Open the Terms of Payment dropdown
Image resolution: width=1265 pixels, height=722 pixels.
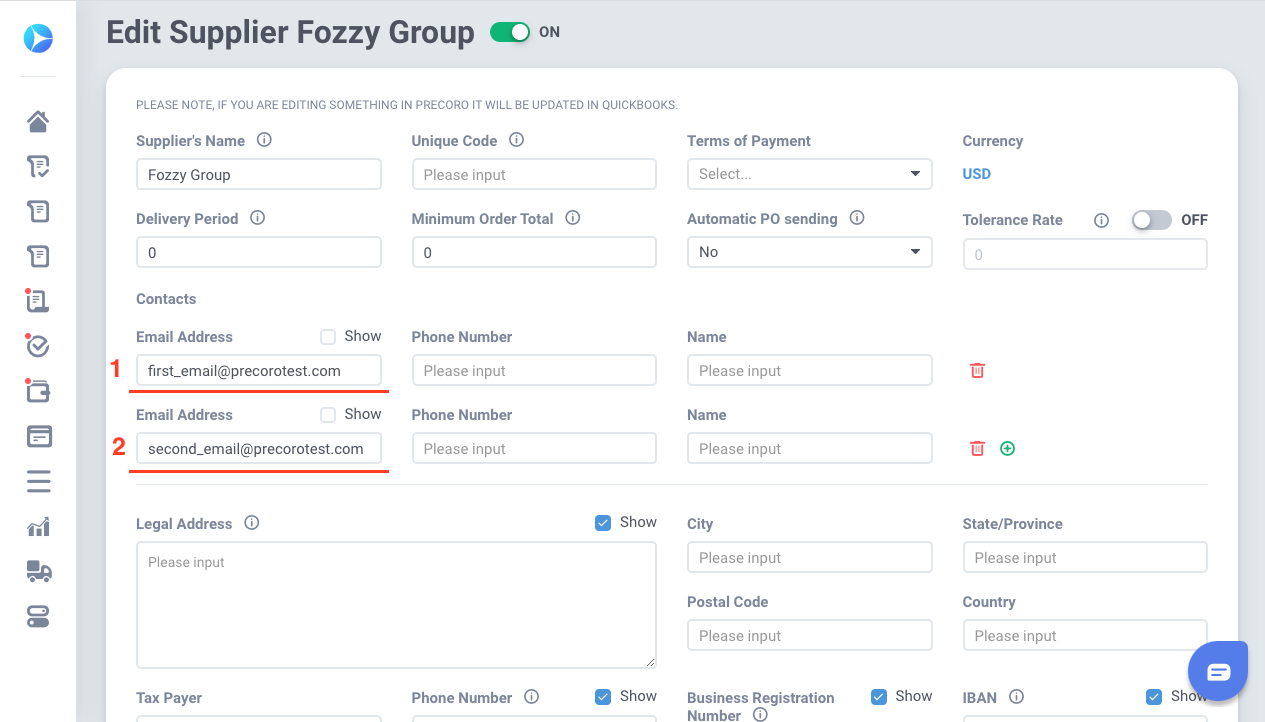coord(809,174)
